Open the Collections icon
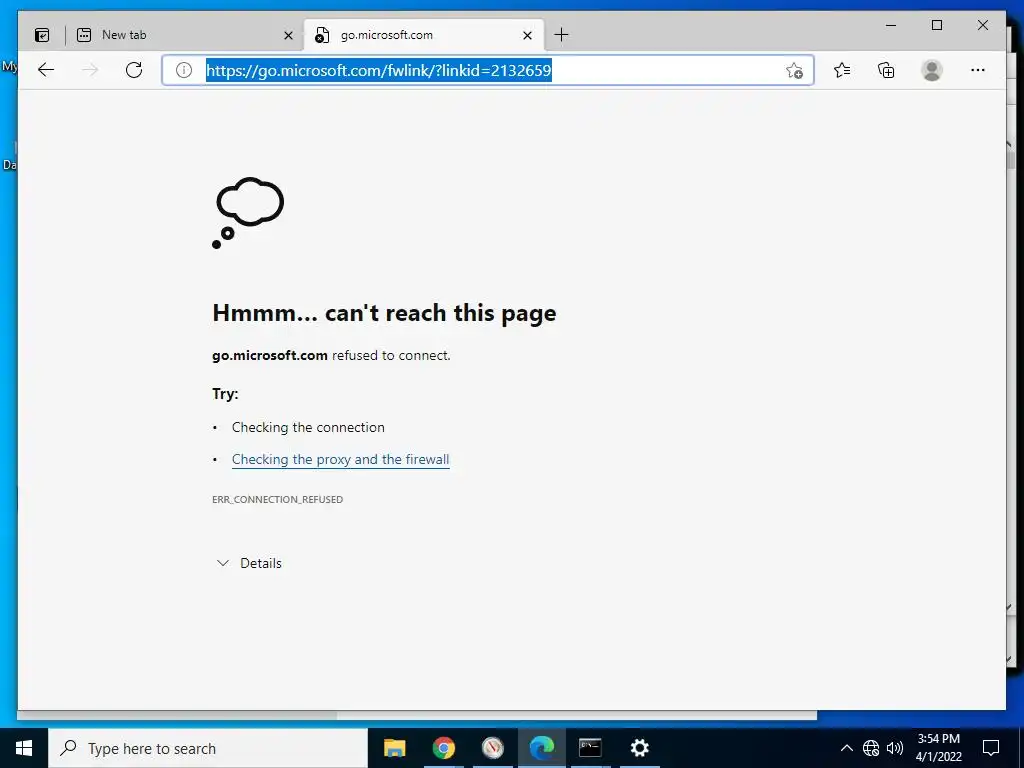Viewport: 1024px width, 768px height. (x=886, y=70)
